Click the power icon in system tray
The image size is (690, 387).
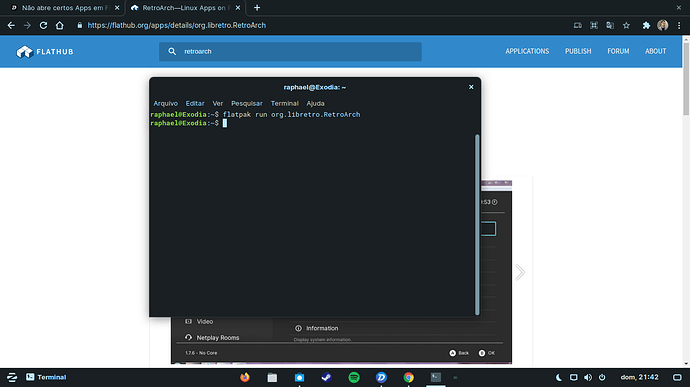602,377
